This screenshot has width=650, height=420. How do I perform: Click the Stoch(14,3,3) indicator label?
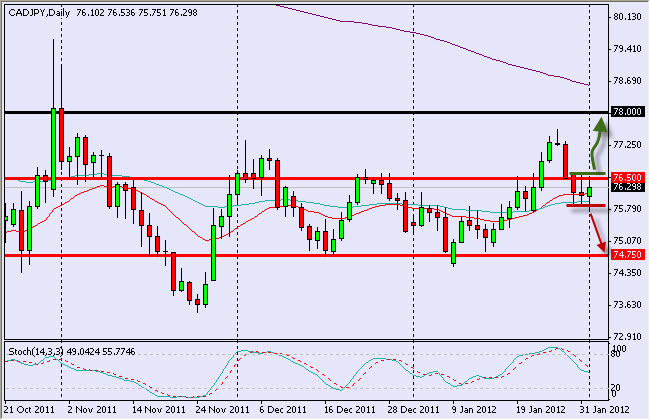36,352
